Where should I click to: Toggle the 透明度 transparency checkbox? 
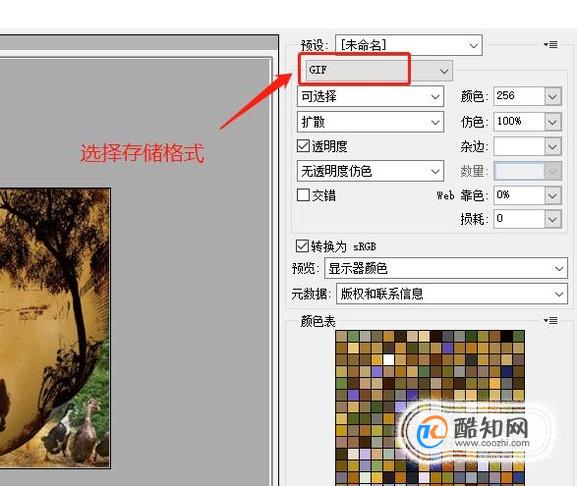pos(303,146)
